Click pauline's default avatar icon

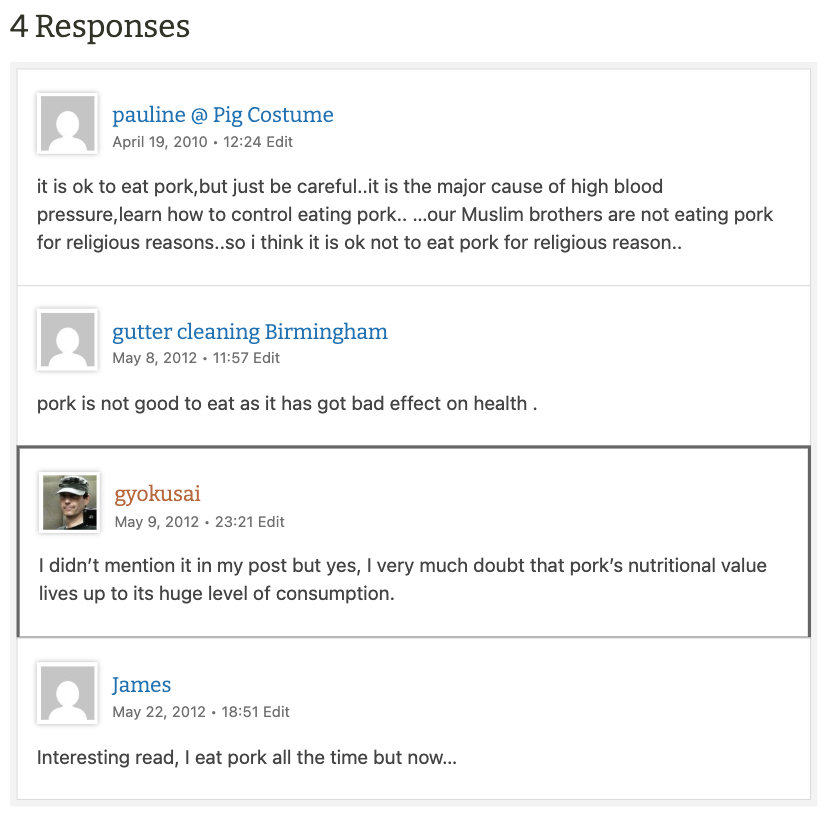tap(67, 124)
